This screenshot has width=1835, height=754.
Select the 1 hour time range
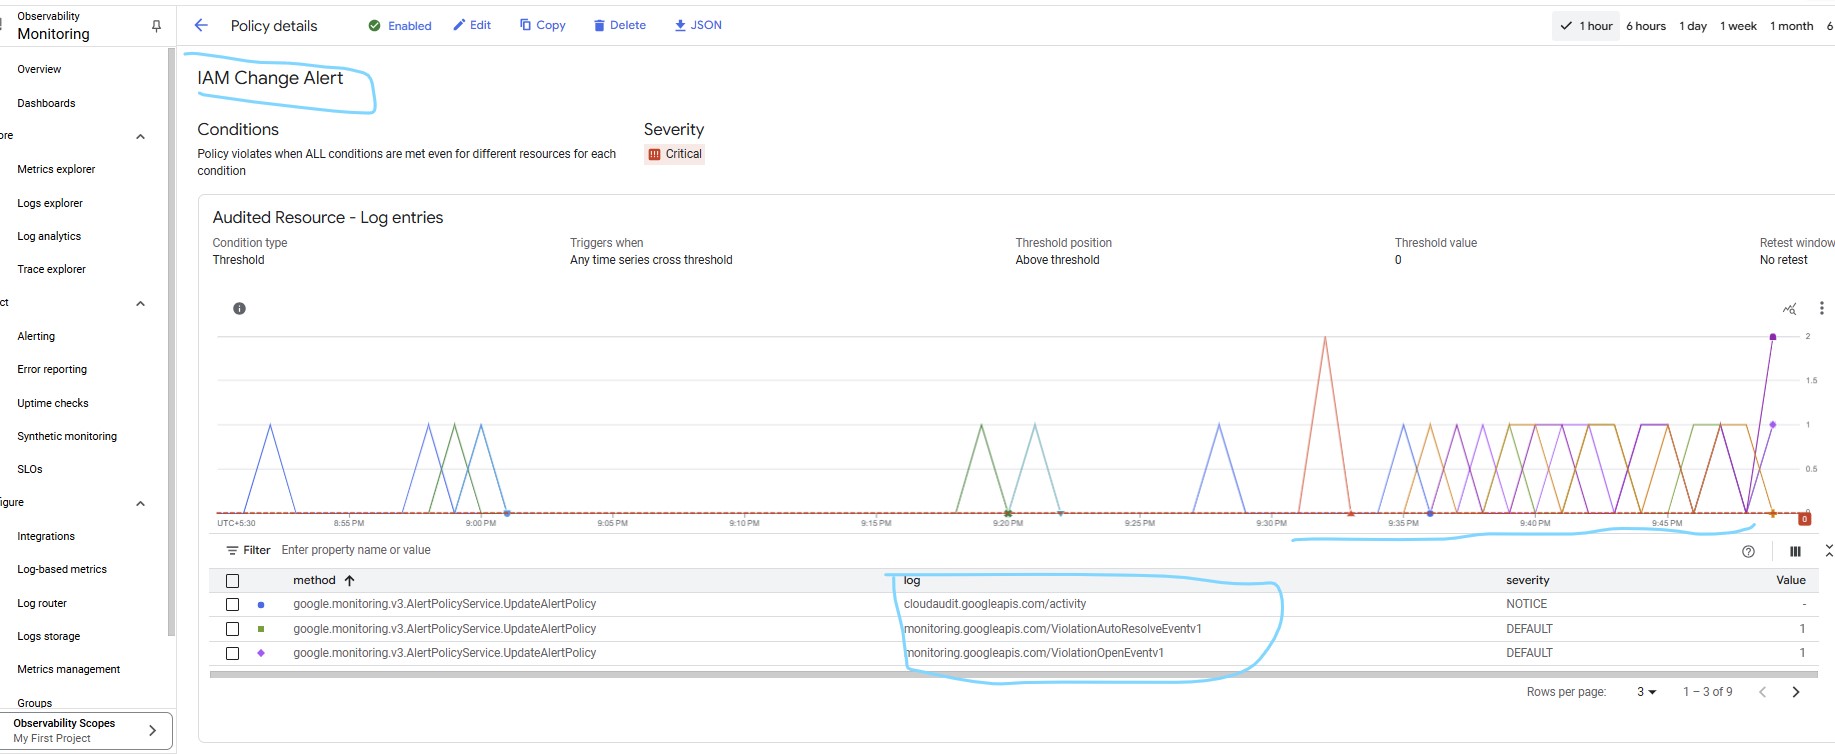(x=1586, y=26)
